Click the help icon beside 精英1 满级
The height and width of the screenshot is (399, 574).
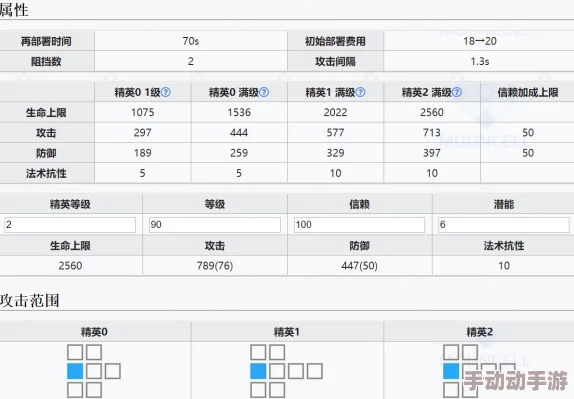[x=361, y=92]
